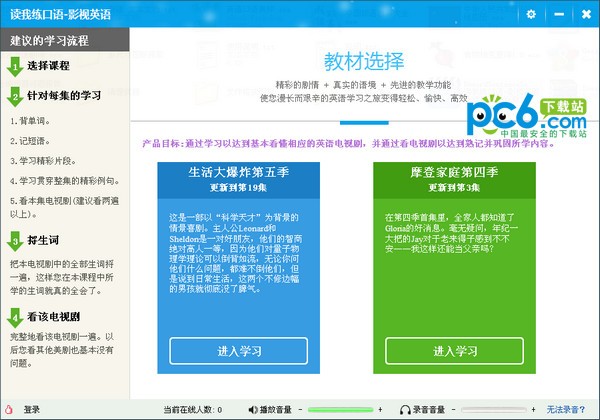
Task: Click the 更新到第3集 label
Action: 454,187
